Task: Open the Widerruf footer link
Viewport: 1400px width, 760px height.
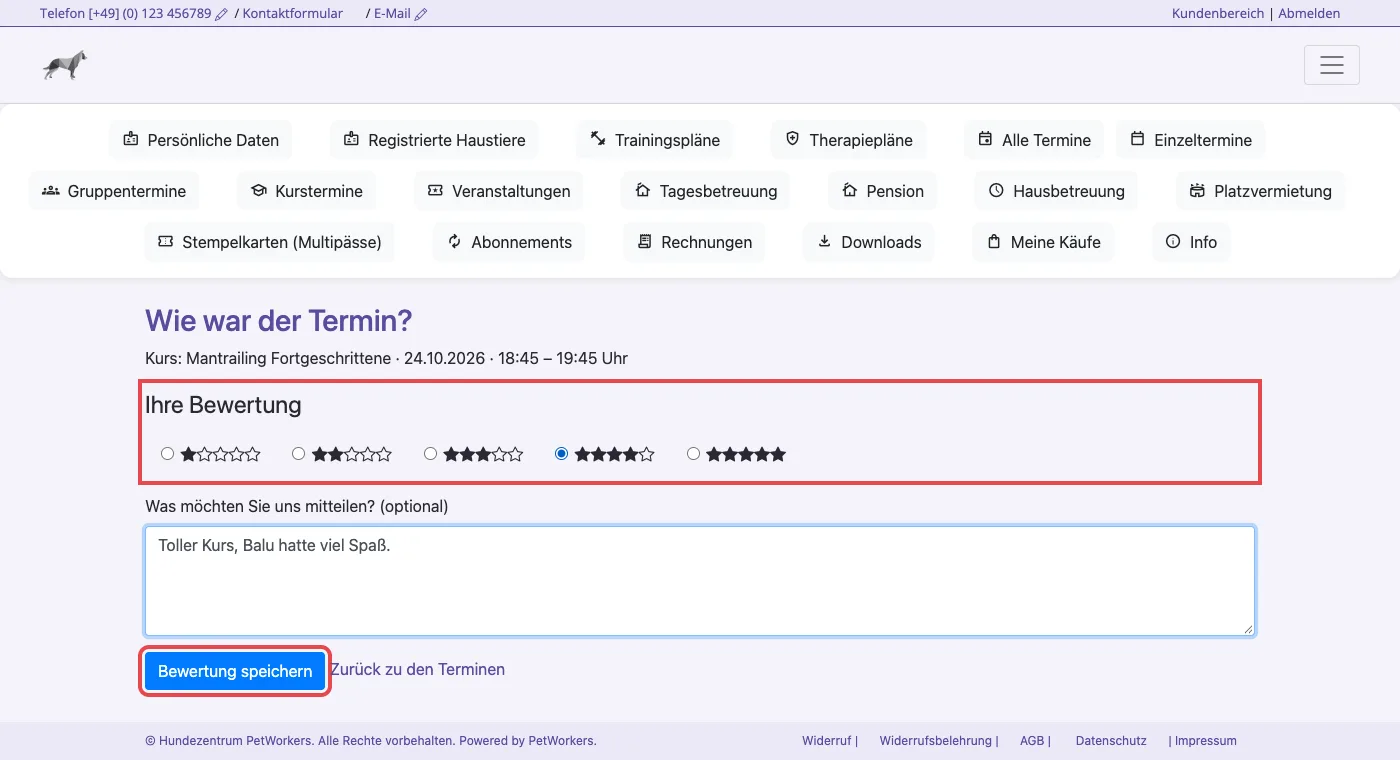Action: (x=826, y=741)
